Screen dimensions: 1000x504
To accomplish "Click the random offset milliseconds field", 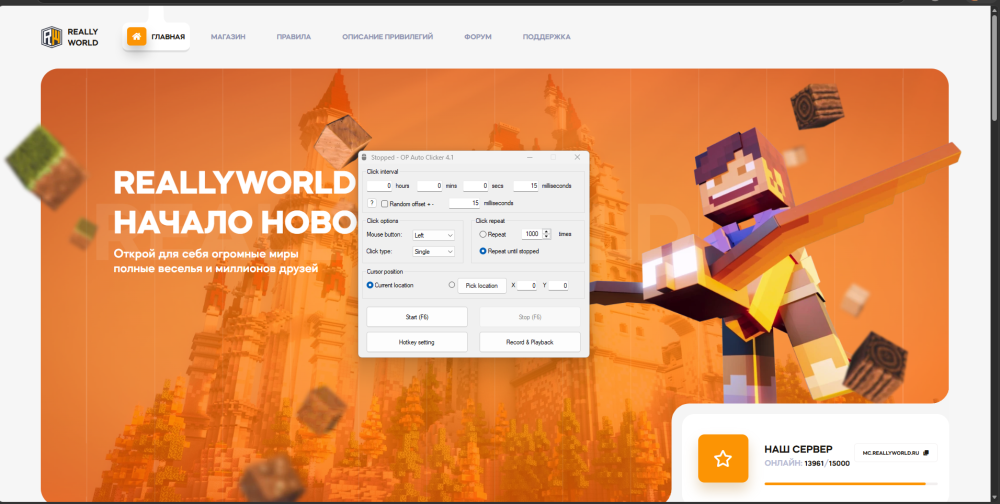I will click(x=465, y=203).
